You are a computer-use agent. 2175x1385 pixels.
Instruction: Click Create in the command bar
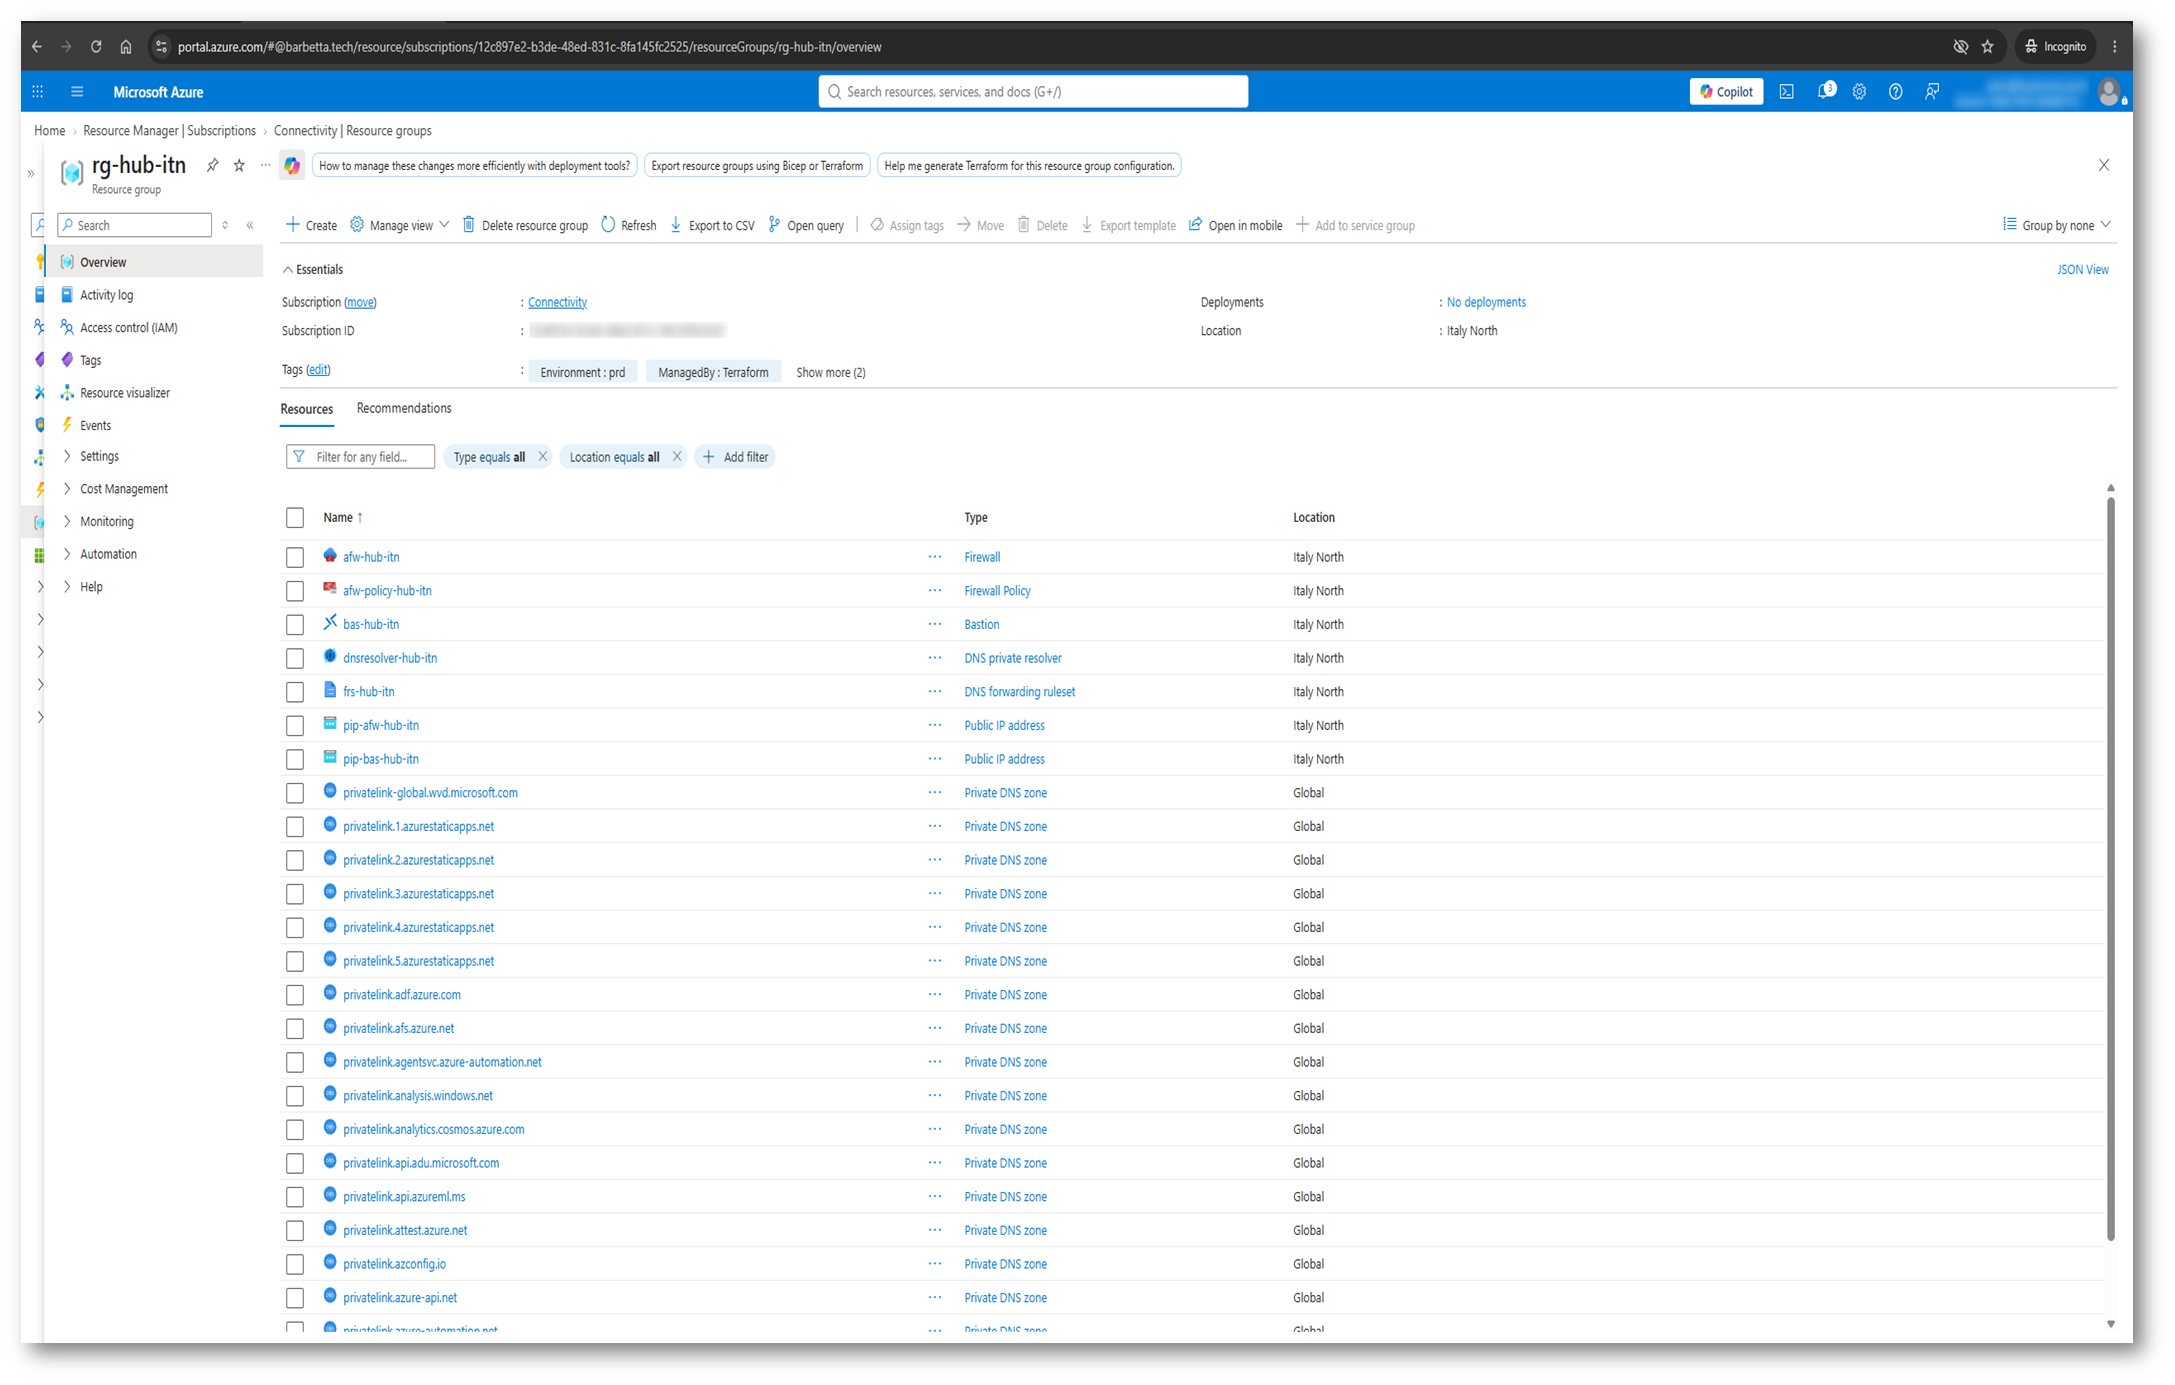tap(311, 226)
